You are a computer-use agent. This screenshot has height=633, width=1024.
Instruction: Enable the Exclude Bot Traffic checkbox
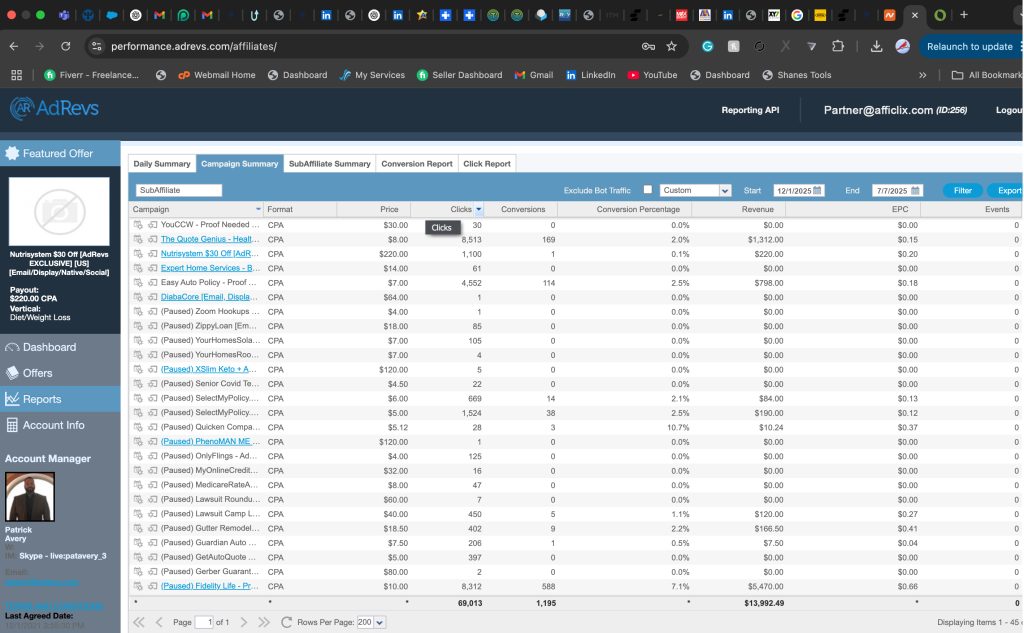click(648, 190)
